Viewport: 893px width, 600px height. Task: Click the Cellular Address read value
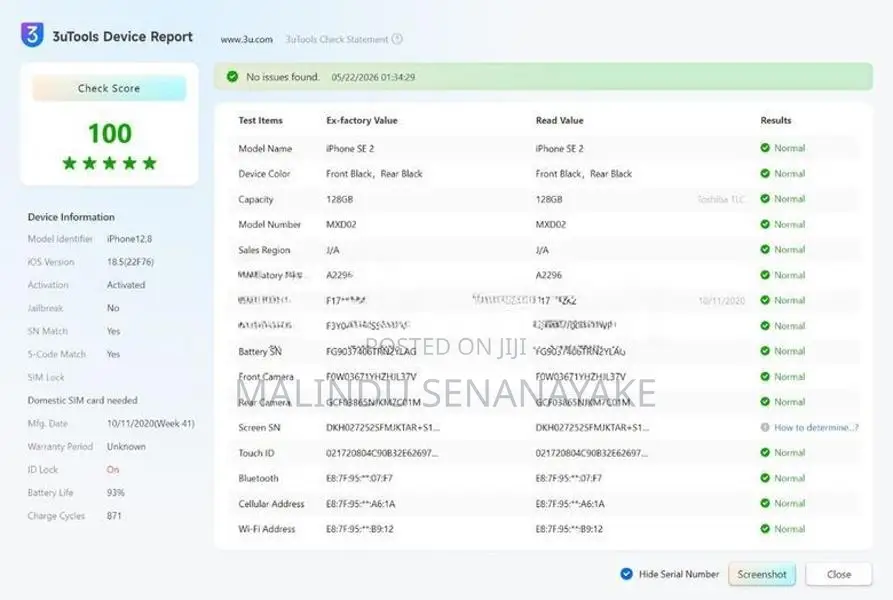[570, 504]
